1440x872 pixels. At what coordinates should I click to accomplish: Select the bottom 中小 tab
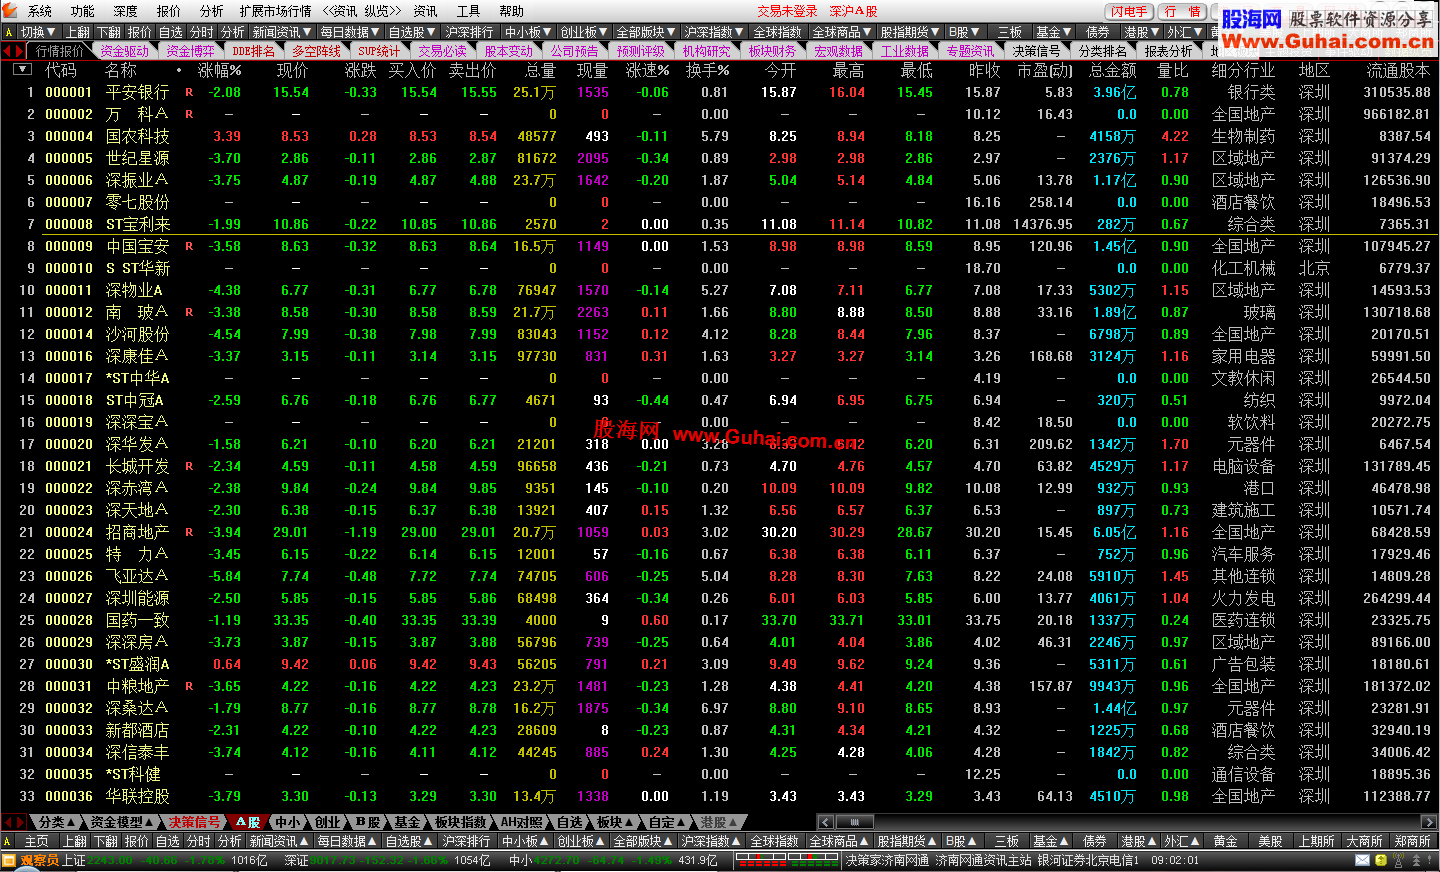[289, 822]
